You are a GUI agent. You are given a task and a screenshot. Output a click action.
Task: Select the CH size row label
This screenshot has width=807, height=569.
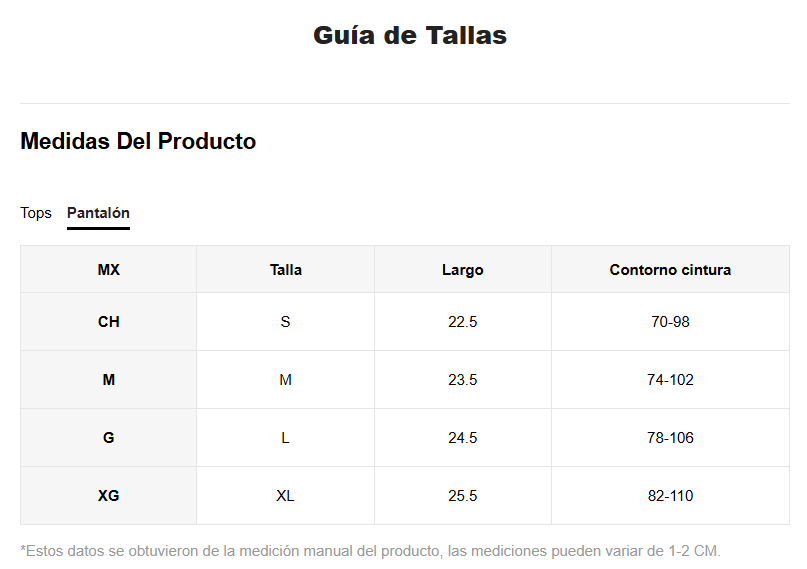pyautogui.click(x=109, y=322)
